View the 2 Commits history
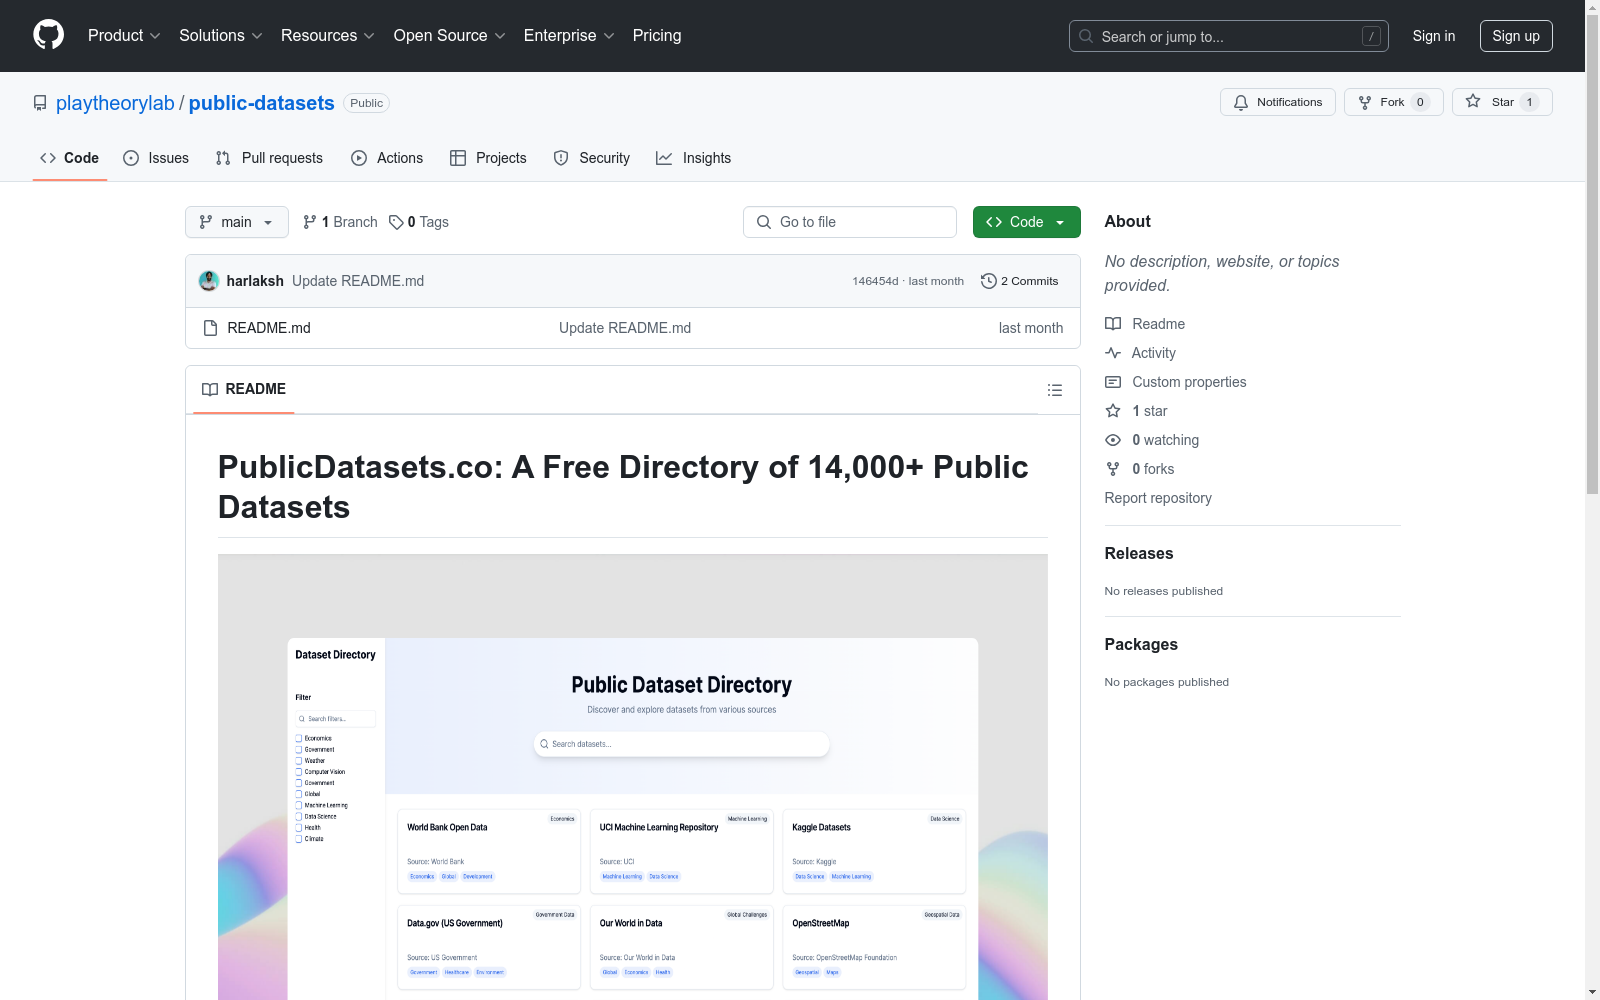This screenshot has height=1000, width=1600. (1020, 281)
